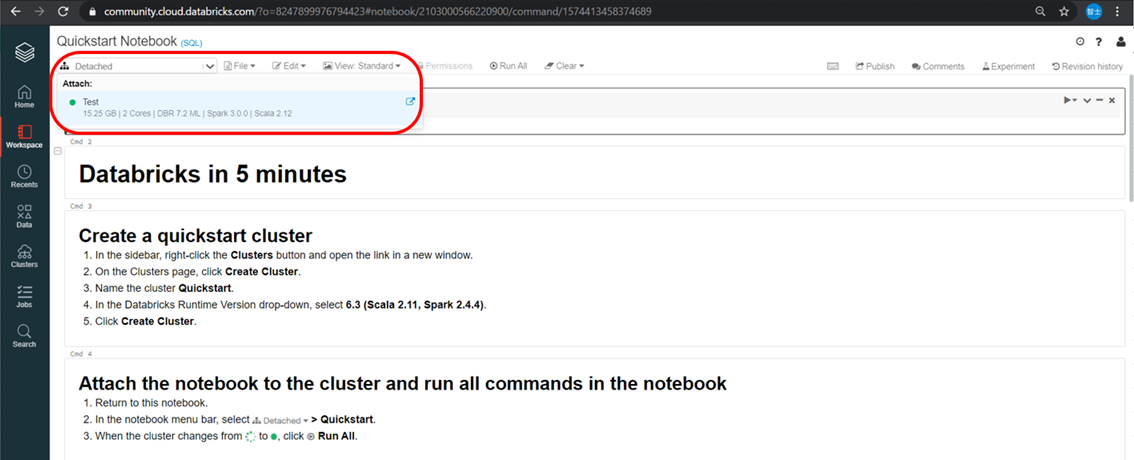Open the user account icon
The height and width of the screenshot is (460, 1134).
(x=1121, y=42)
